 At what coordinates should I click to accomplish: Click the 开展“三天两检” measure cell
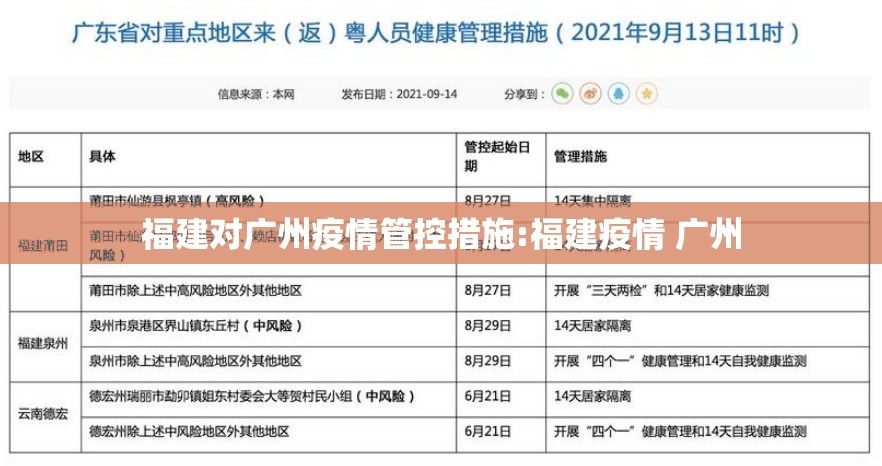point(660,291)
